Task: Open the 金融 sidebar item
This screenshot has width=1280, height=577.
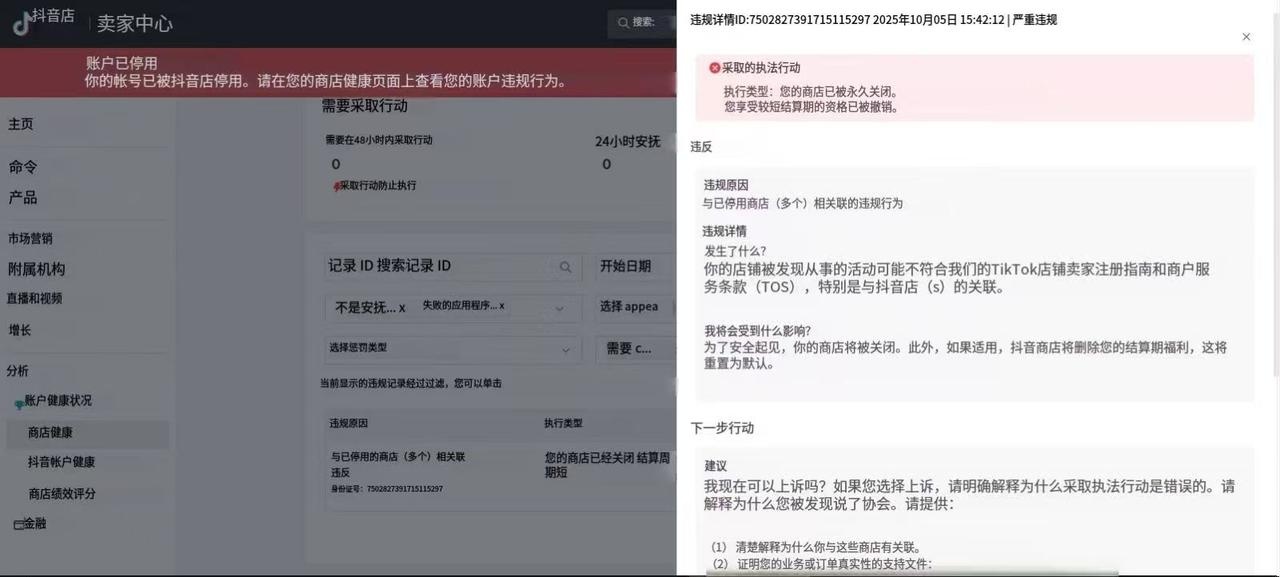Action: click(35, 523)
